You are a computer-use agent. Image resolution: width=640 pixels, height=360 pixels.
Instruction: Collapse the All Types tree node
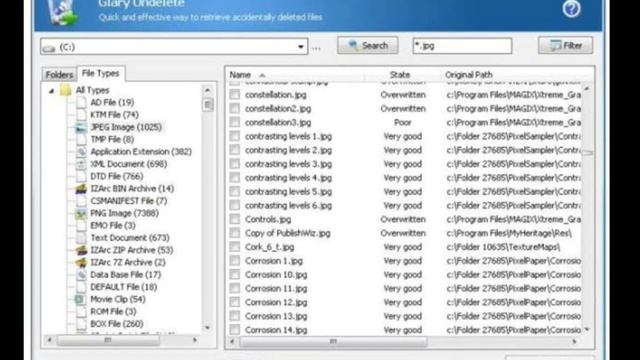click(x=52, y=91)
